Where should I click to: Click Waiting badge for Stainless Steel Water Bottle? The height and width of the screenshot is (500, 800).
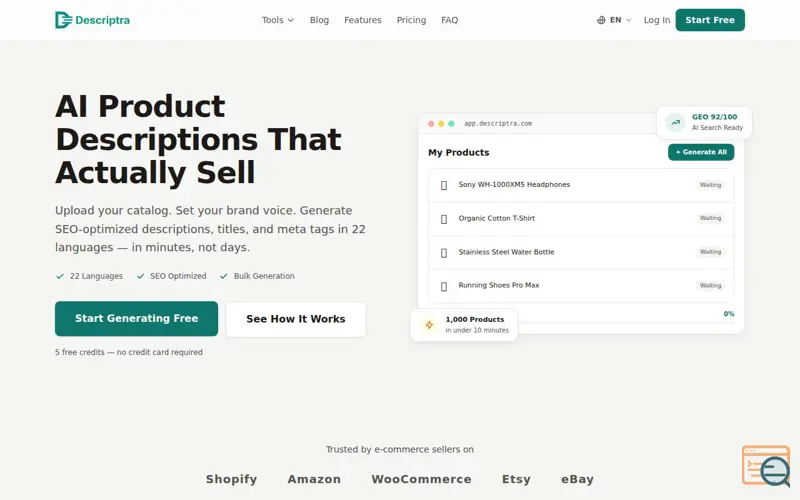710,252
